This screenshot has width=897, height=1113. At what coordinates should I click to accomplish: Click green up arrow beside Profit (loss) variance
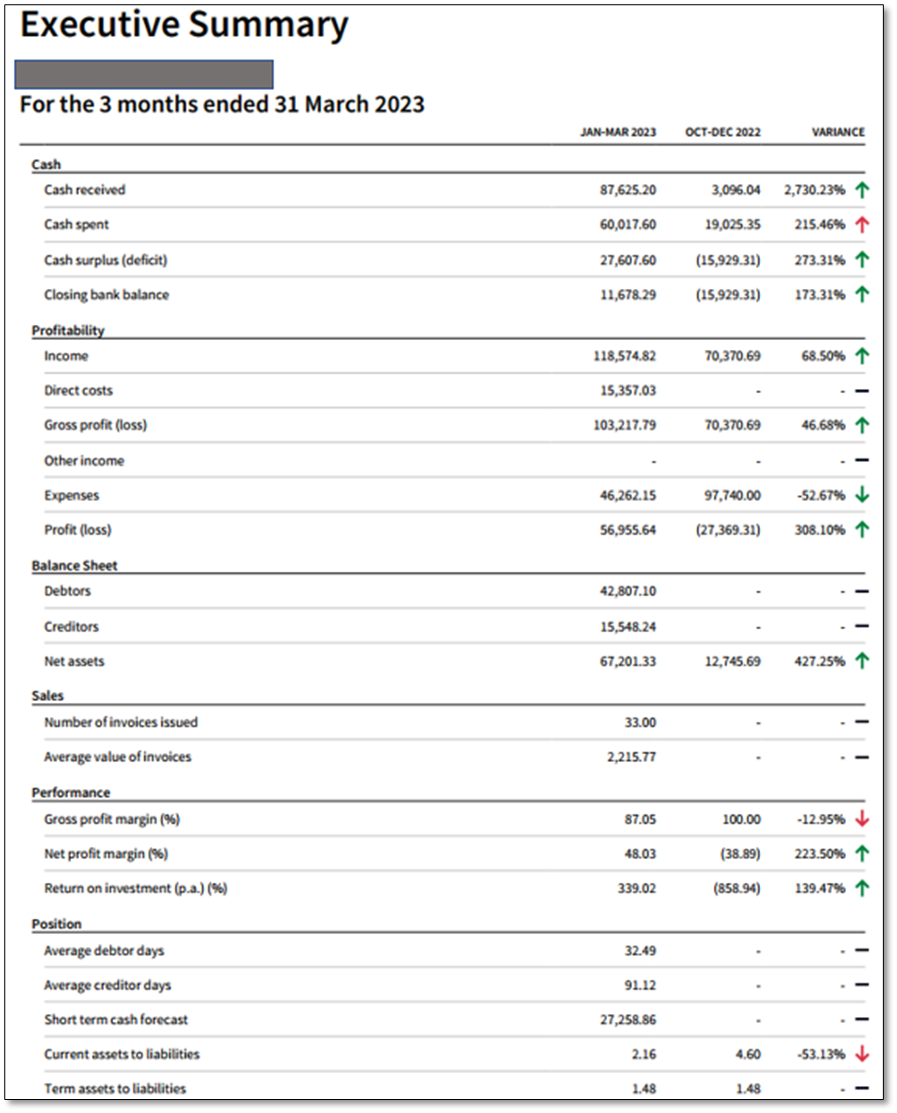pyautogui.click(x=862, y=530)
